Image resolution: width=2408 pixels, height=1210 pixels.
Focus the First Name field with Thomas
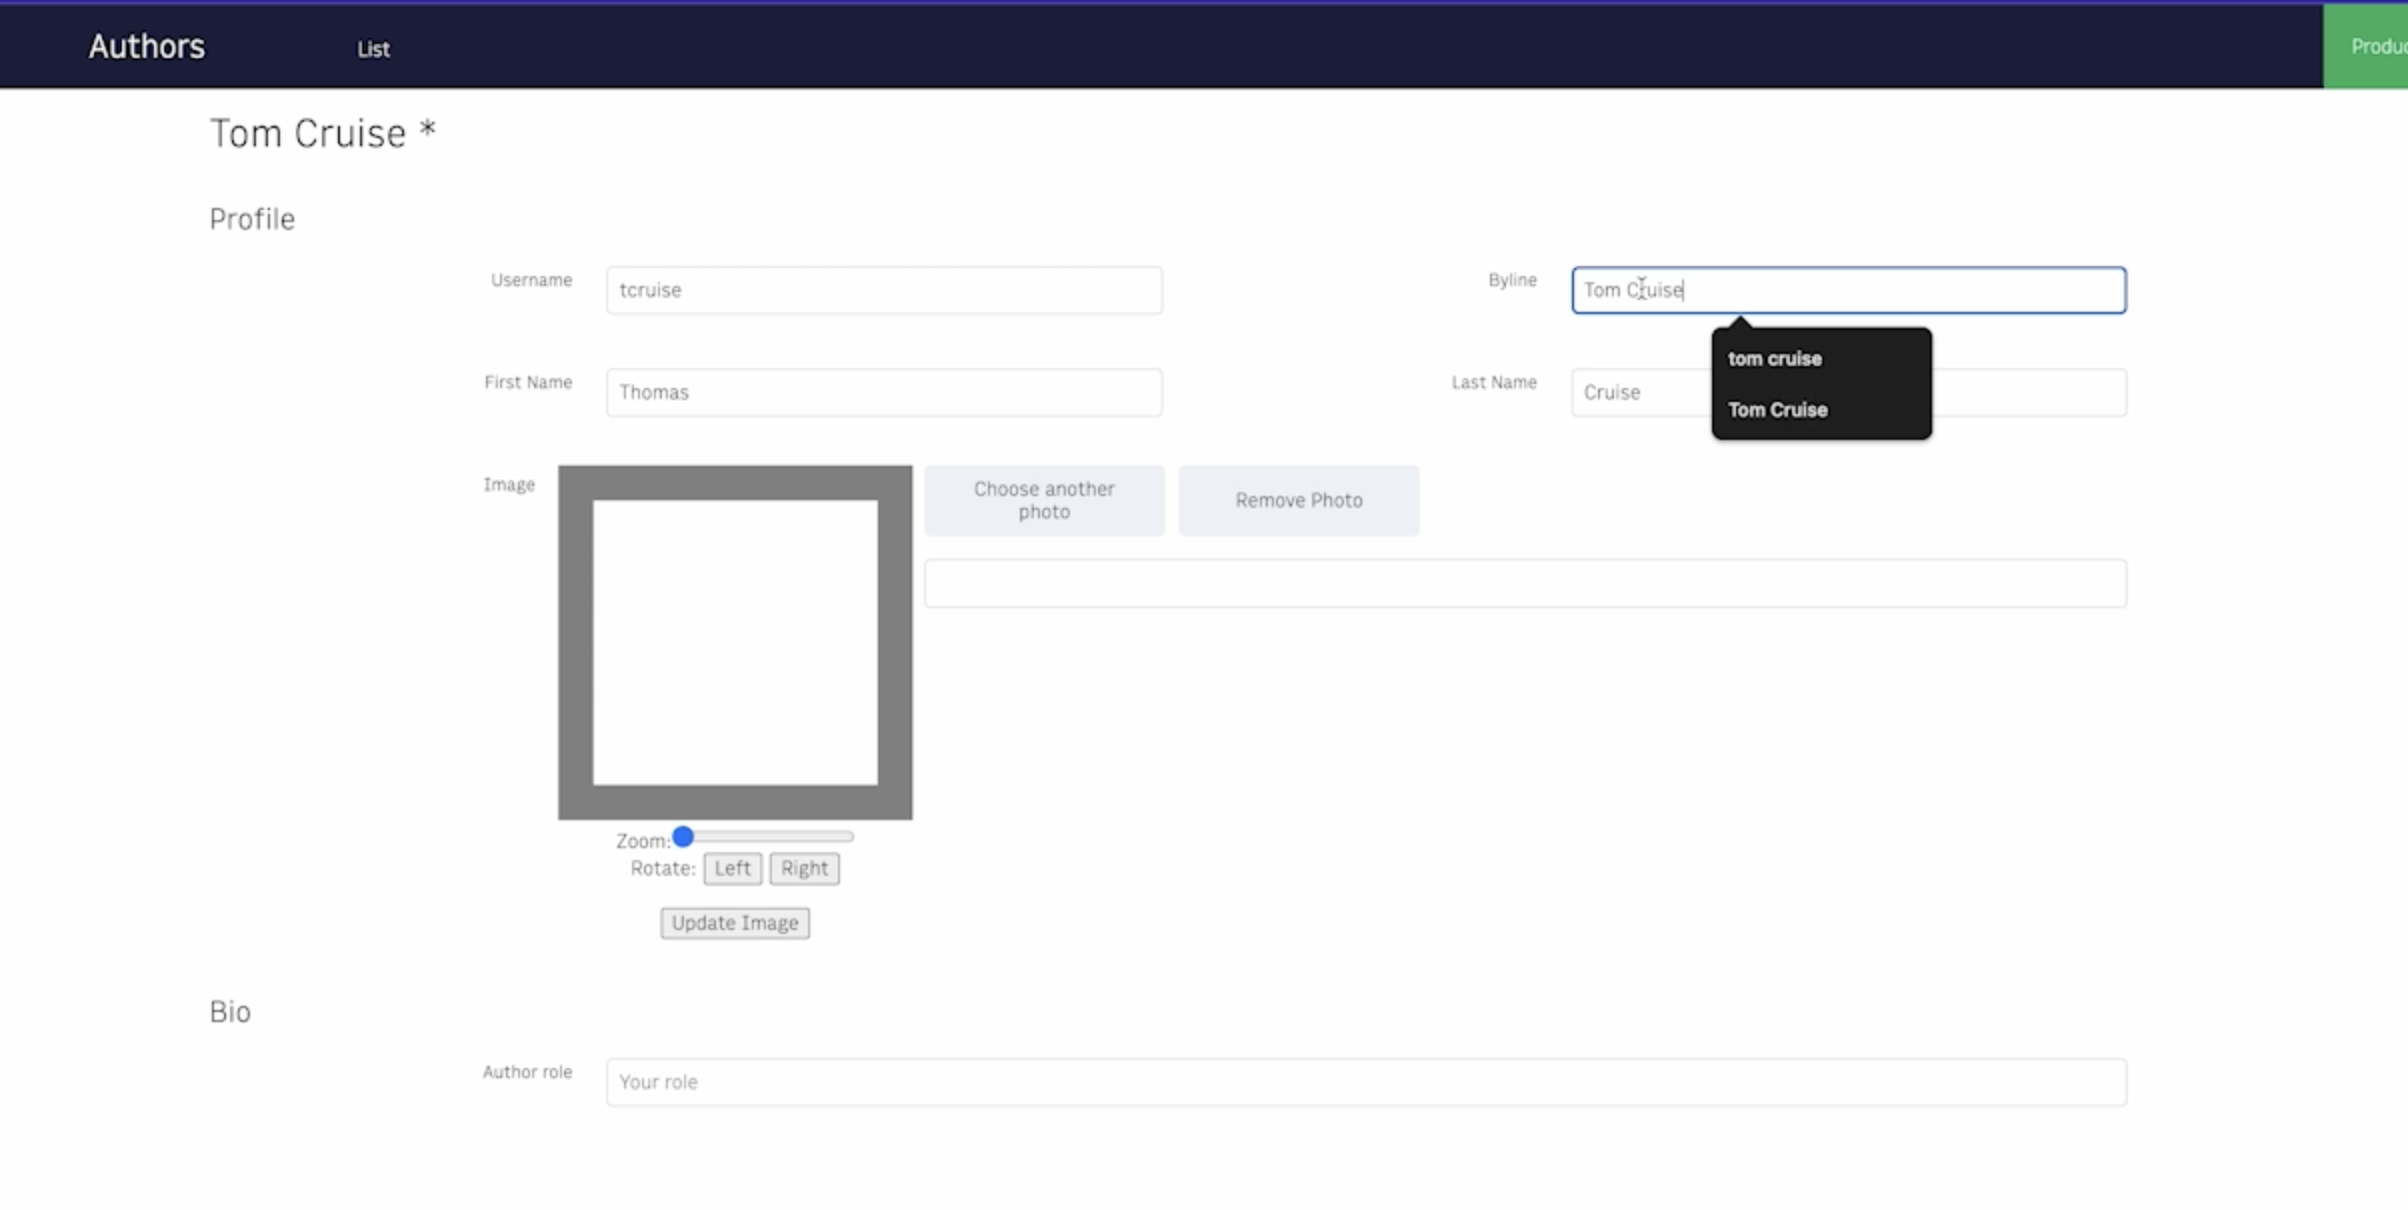click(x=884, y=392)
